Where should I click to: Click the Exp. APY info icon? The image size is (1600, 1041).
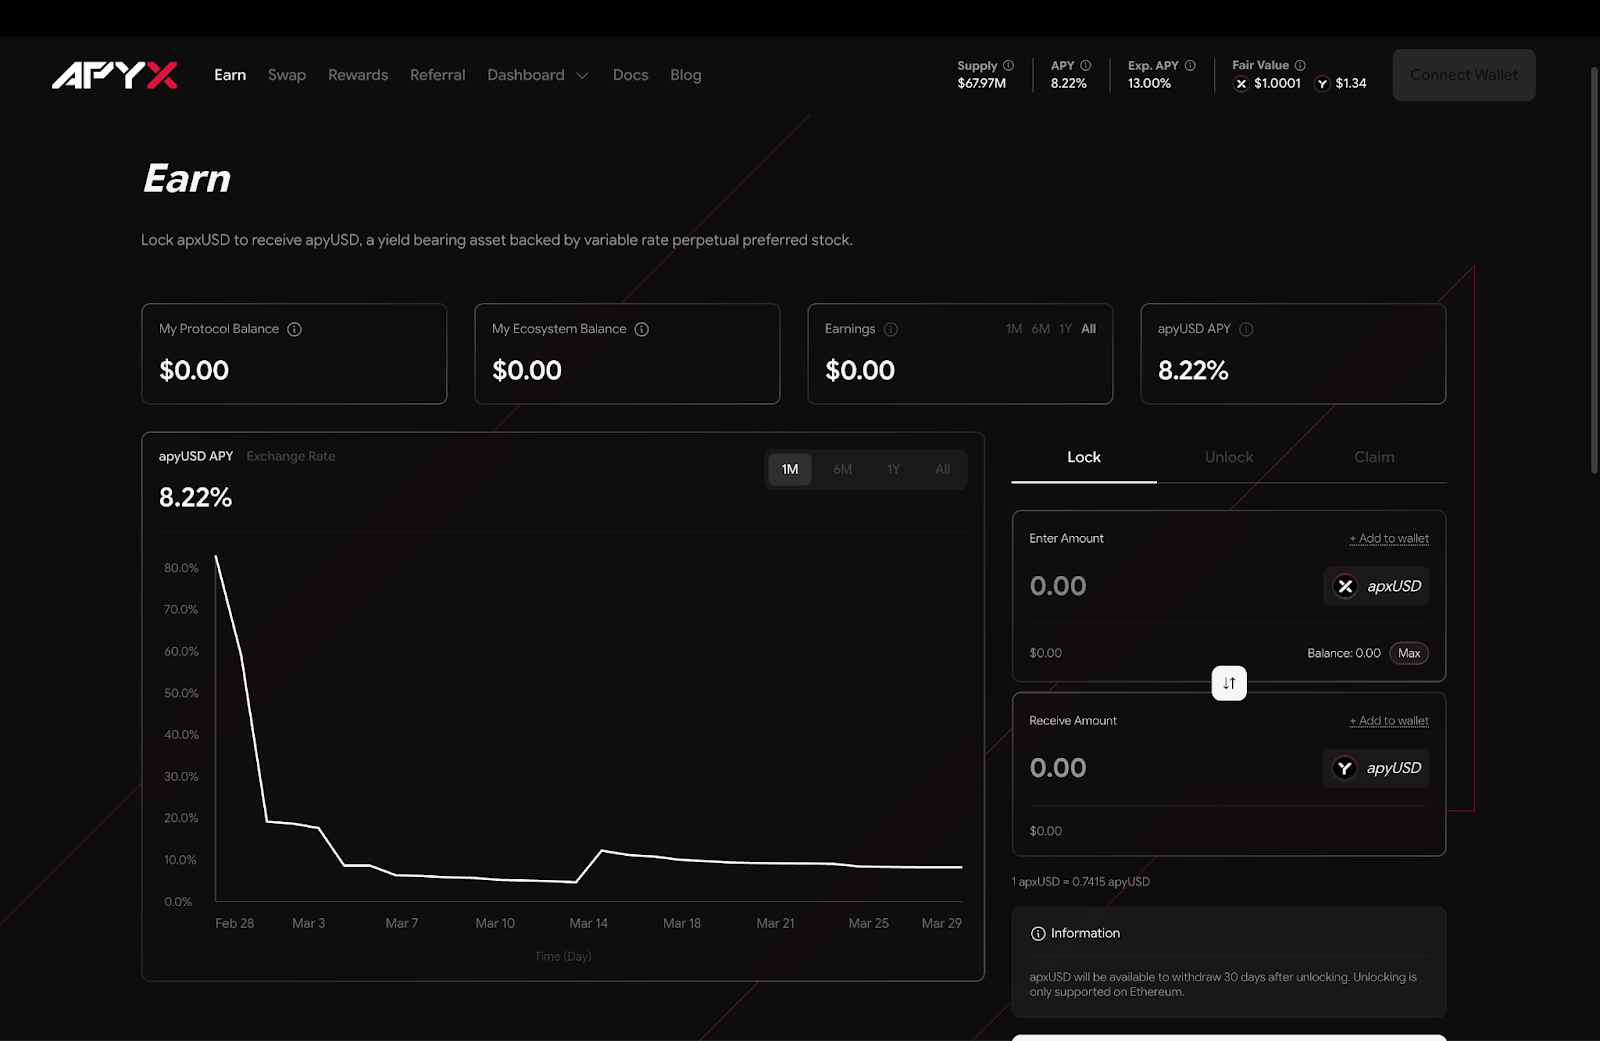(x=1190, y=65)
